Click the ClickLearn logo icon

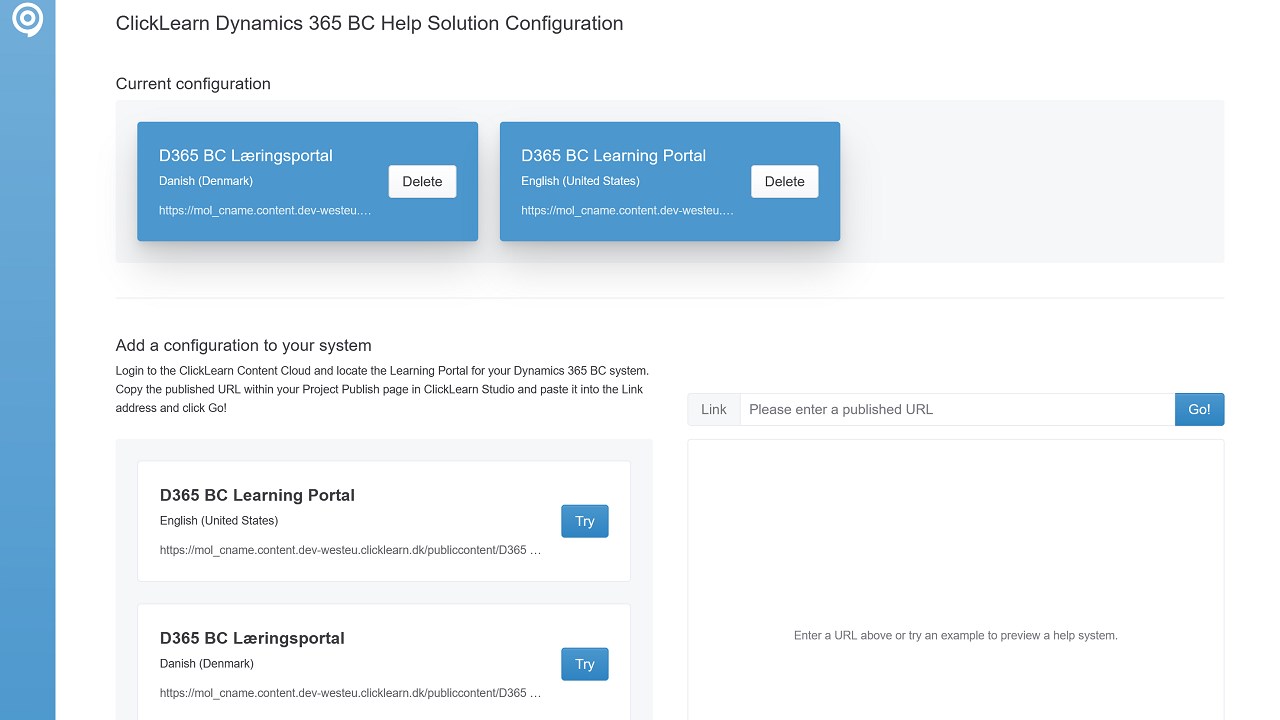click(x=27, y=20)
